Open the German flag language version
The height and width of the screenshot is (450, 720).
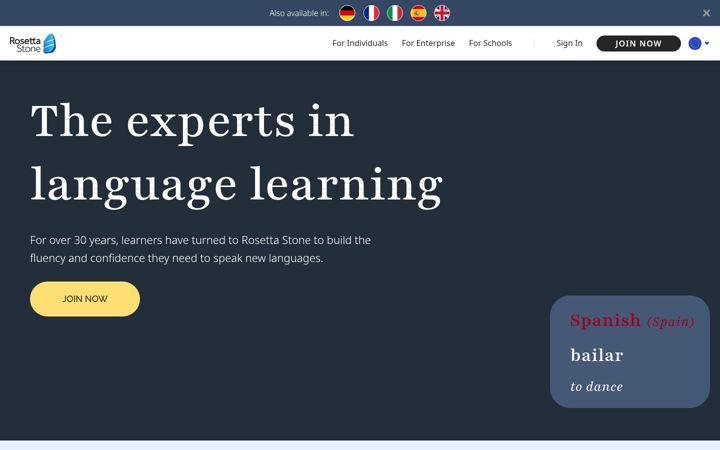point(347,13)
